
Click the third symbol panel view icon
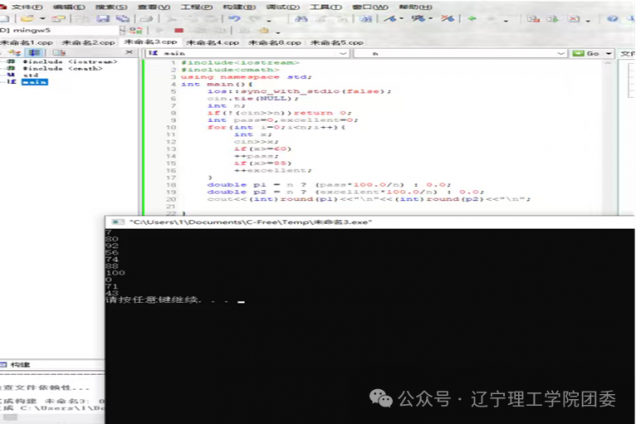coord(59,53)
